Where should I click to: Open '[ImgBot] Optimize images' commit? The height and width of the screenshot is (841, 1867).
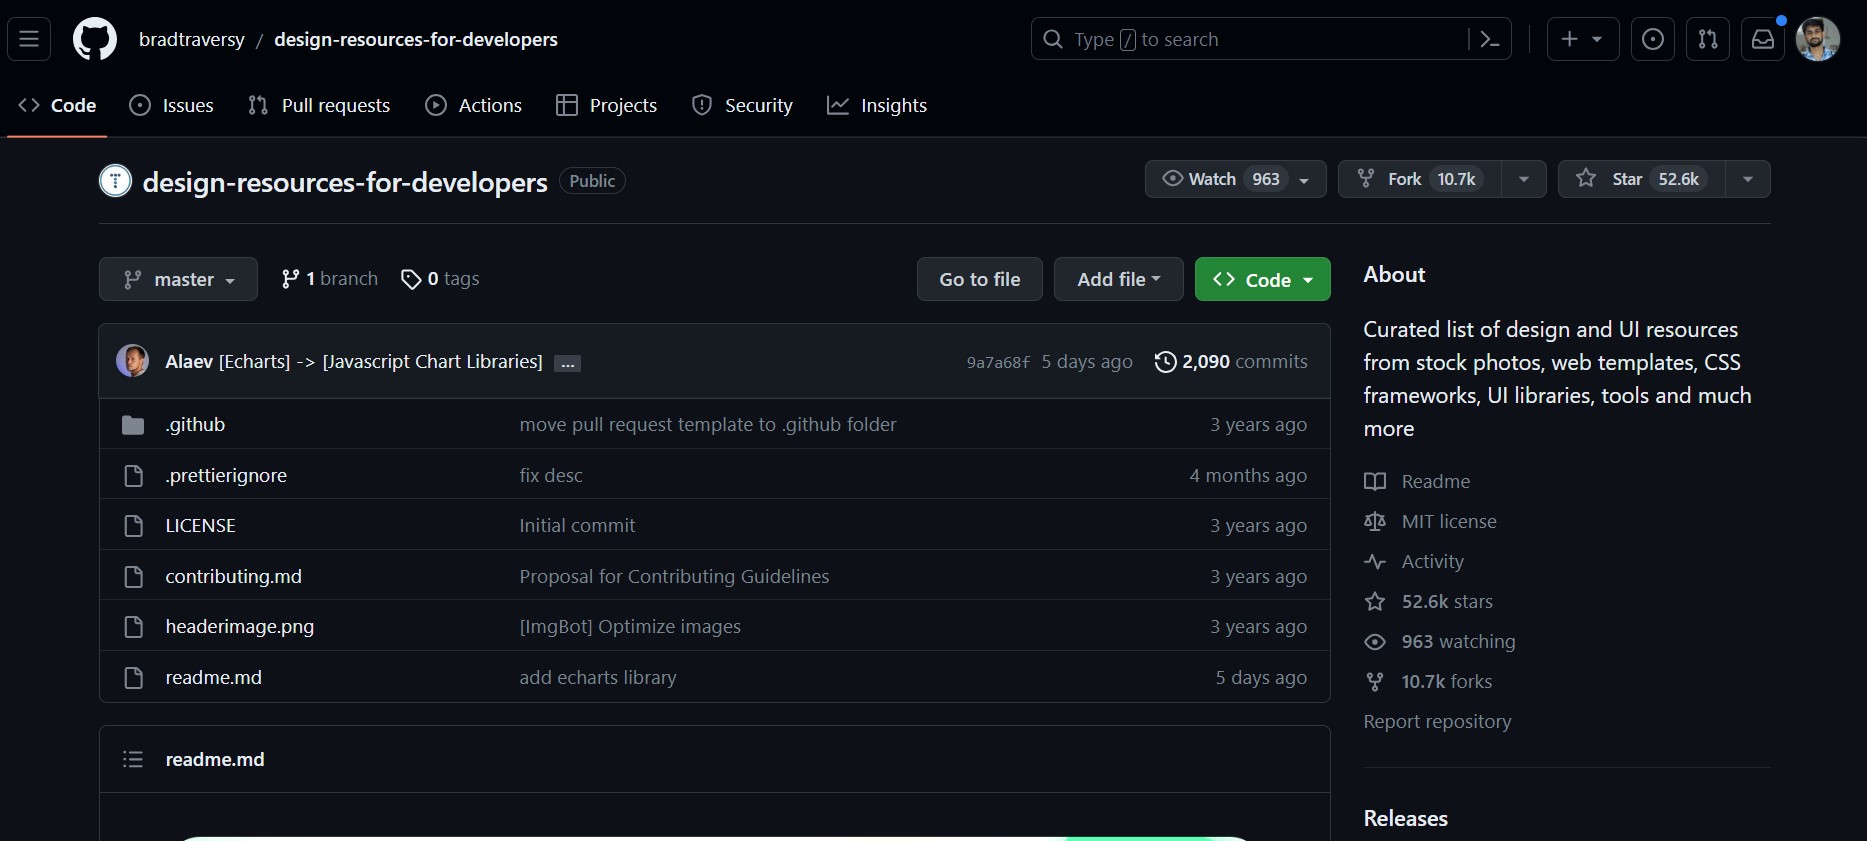click(630, 626)
